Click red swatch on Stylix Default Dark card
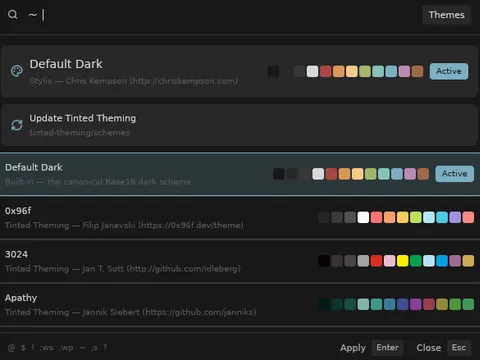The height and width of the screenshot is (360, 480). (x=325, y=71)
